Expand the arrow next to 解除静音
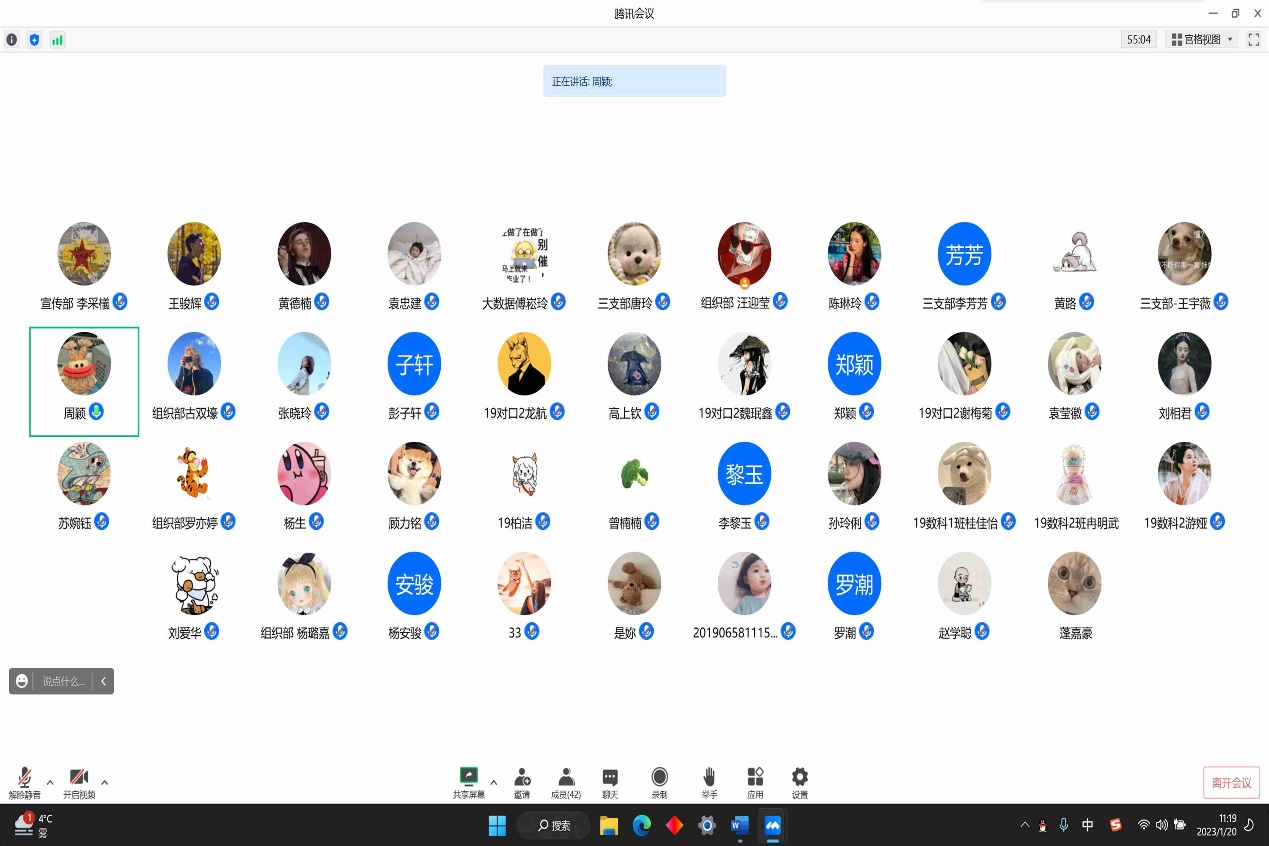1269x846 pixels. (x=50, y=782)
